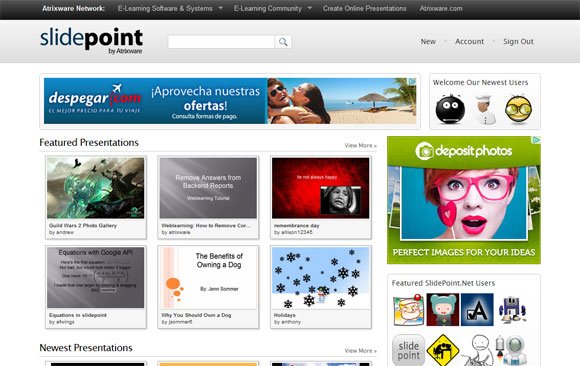
Task: Open remembrance day presentation title
Action: click(296, 225)
